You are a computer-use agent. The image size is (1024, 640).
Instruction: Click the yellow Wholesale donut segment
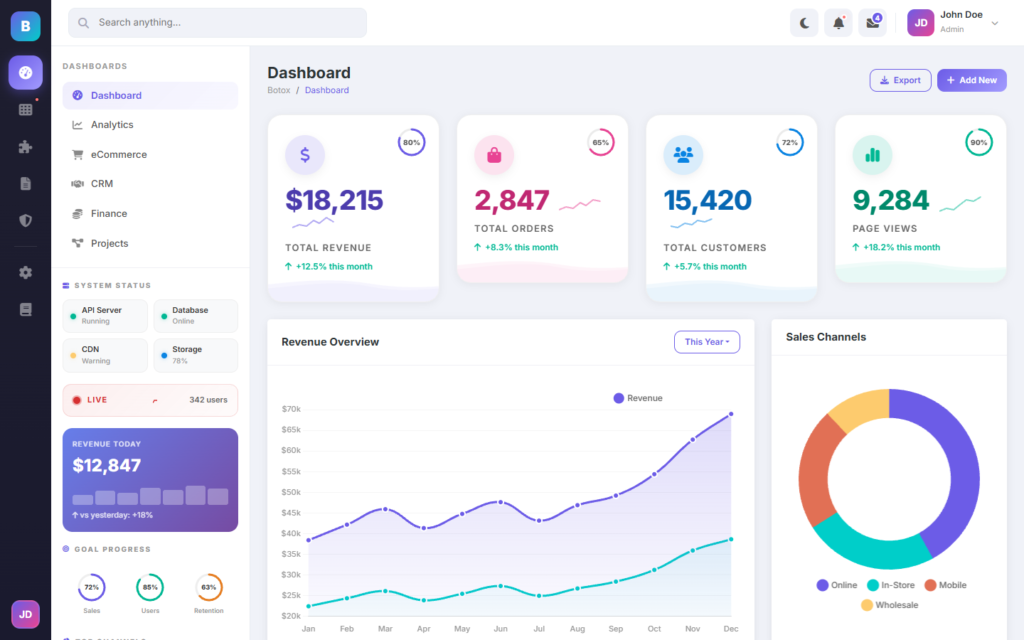[863, 407]
